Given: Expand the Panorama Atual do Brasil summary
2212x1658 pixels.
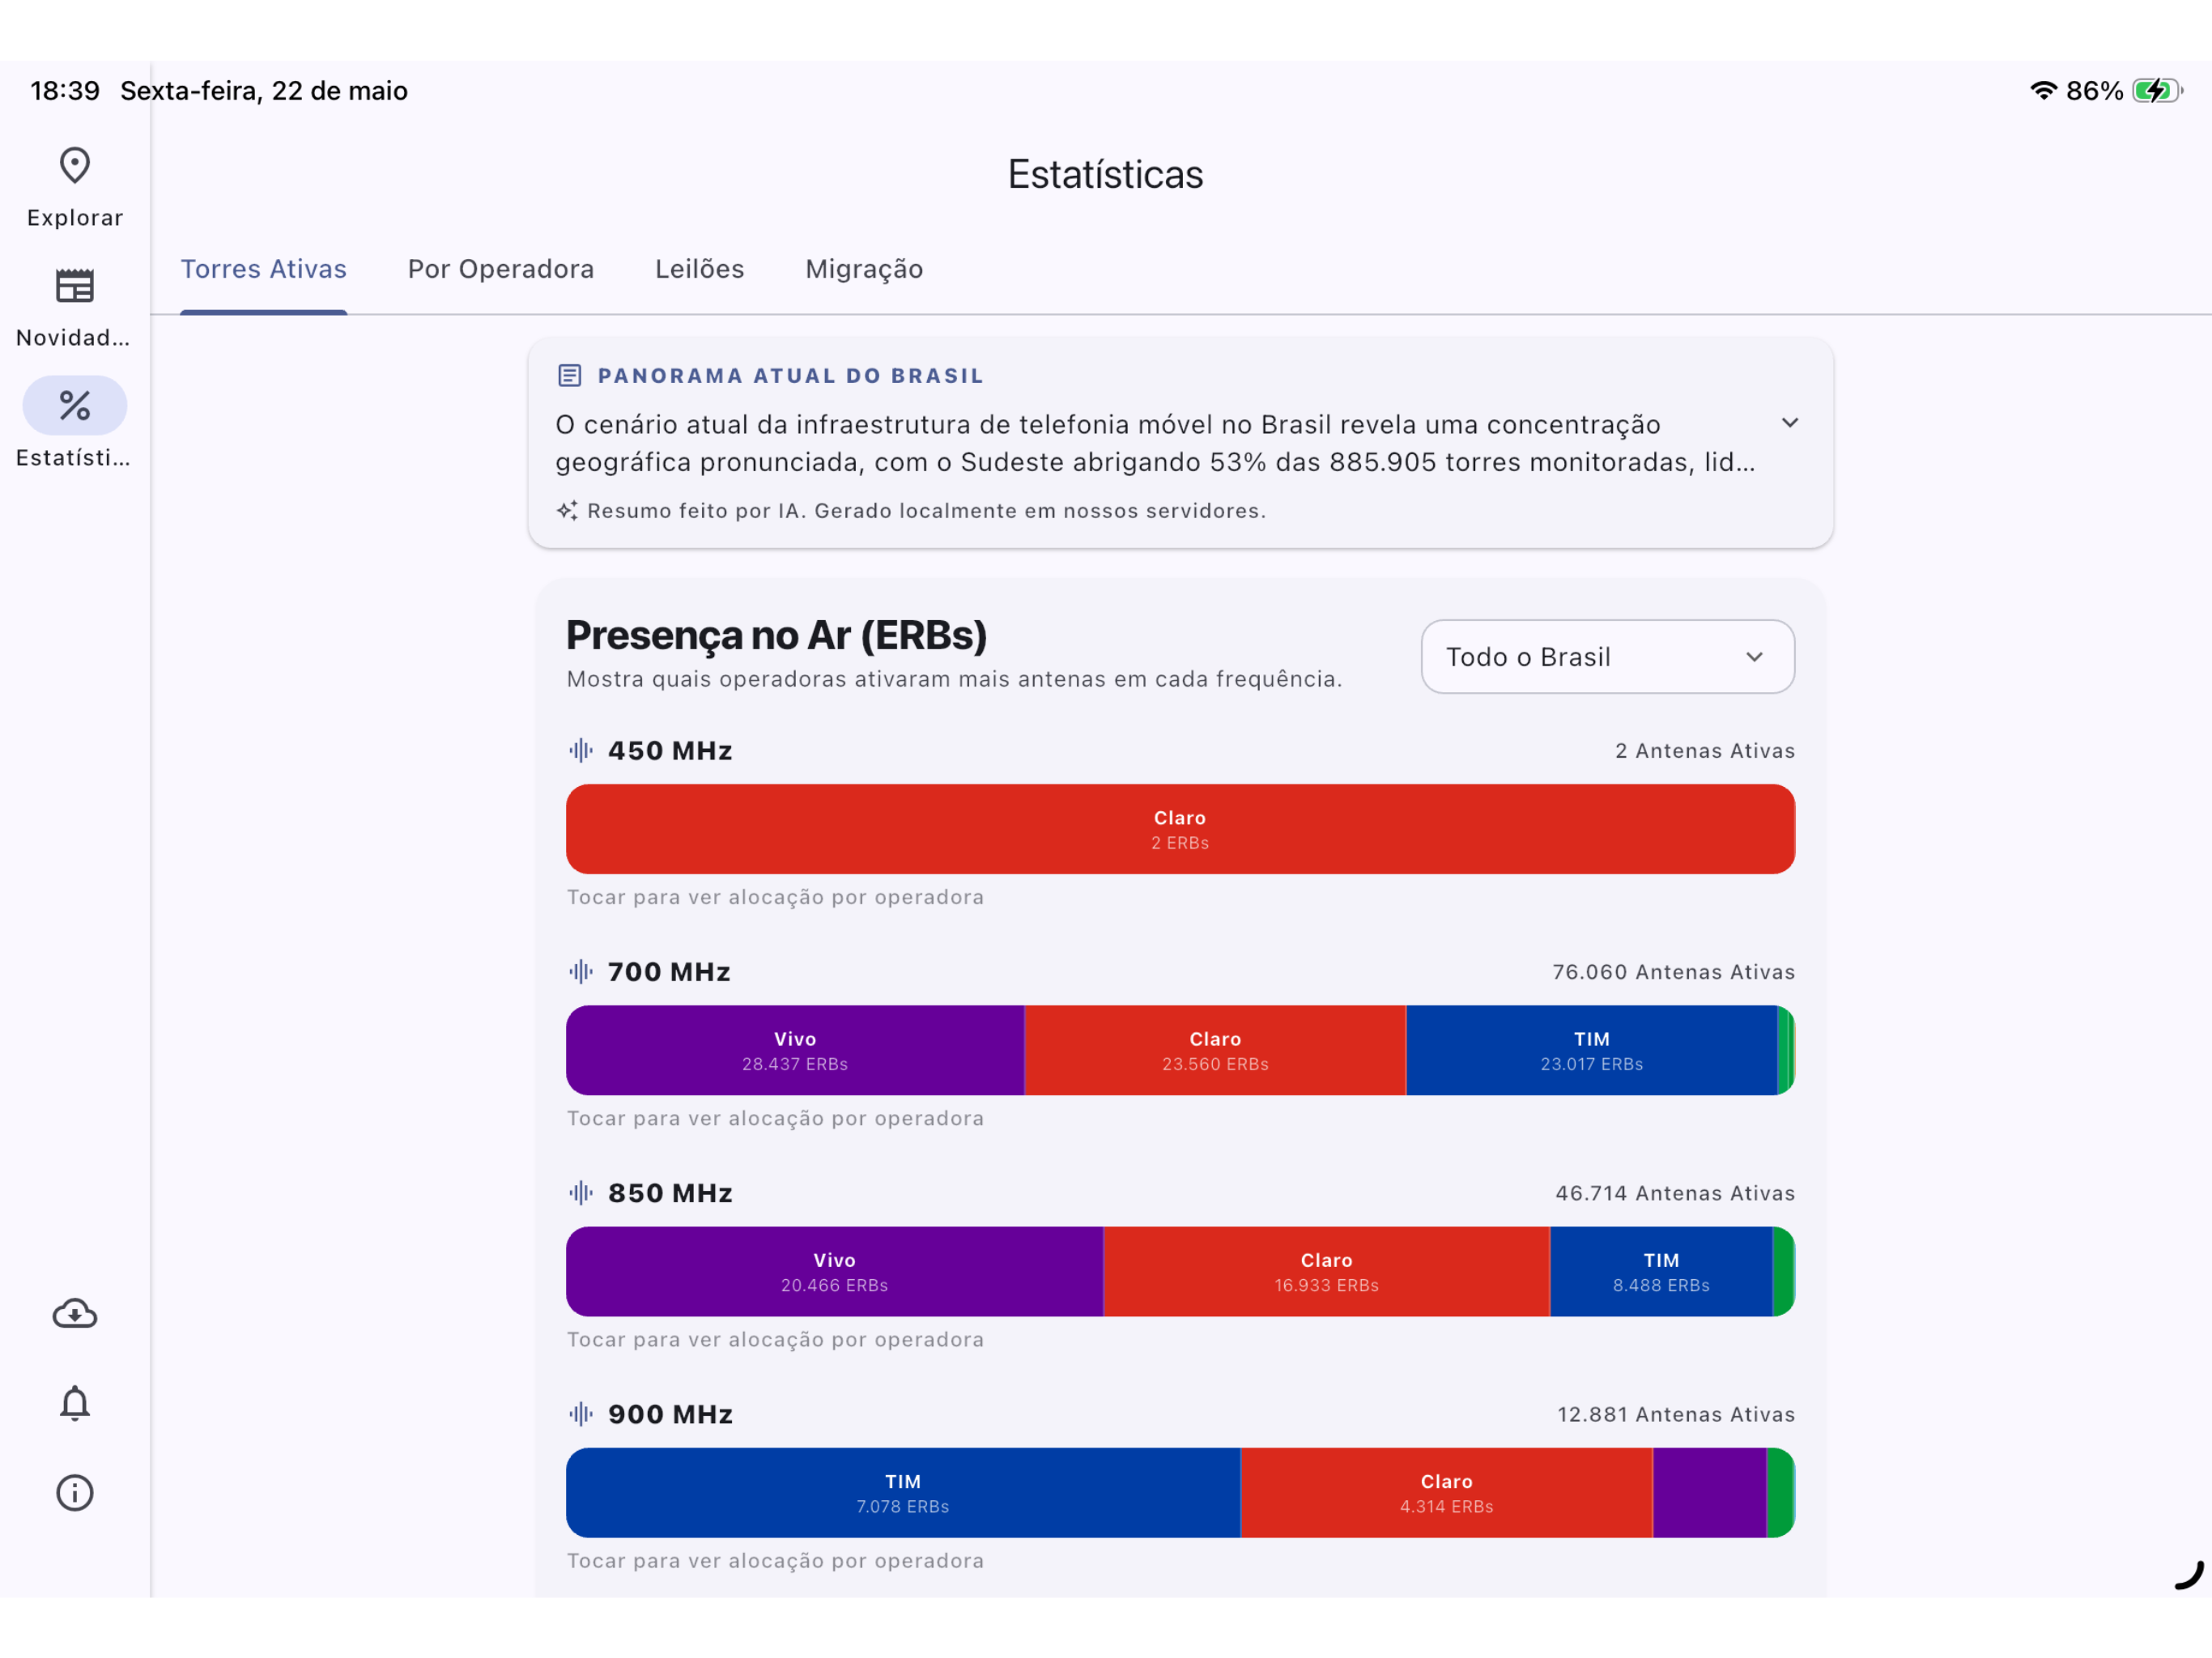Looking at the screenshot, I should [x=1790, y=423].
